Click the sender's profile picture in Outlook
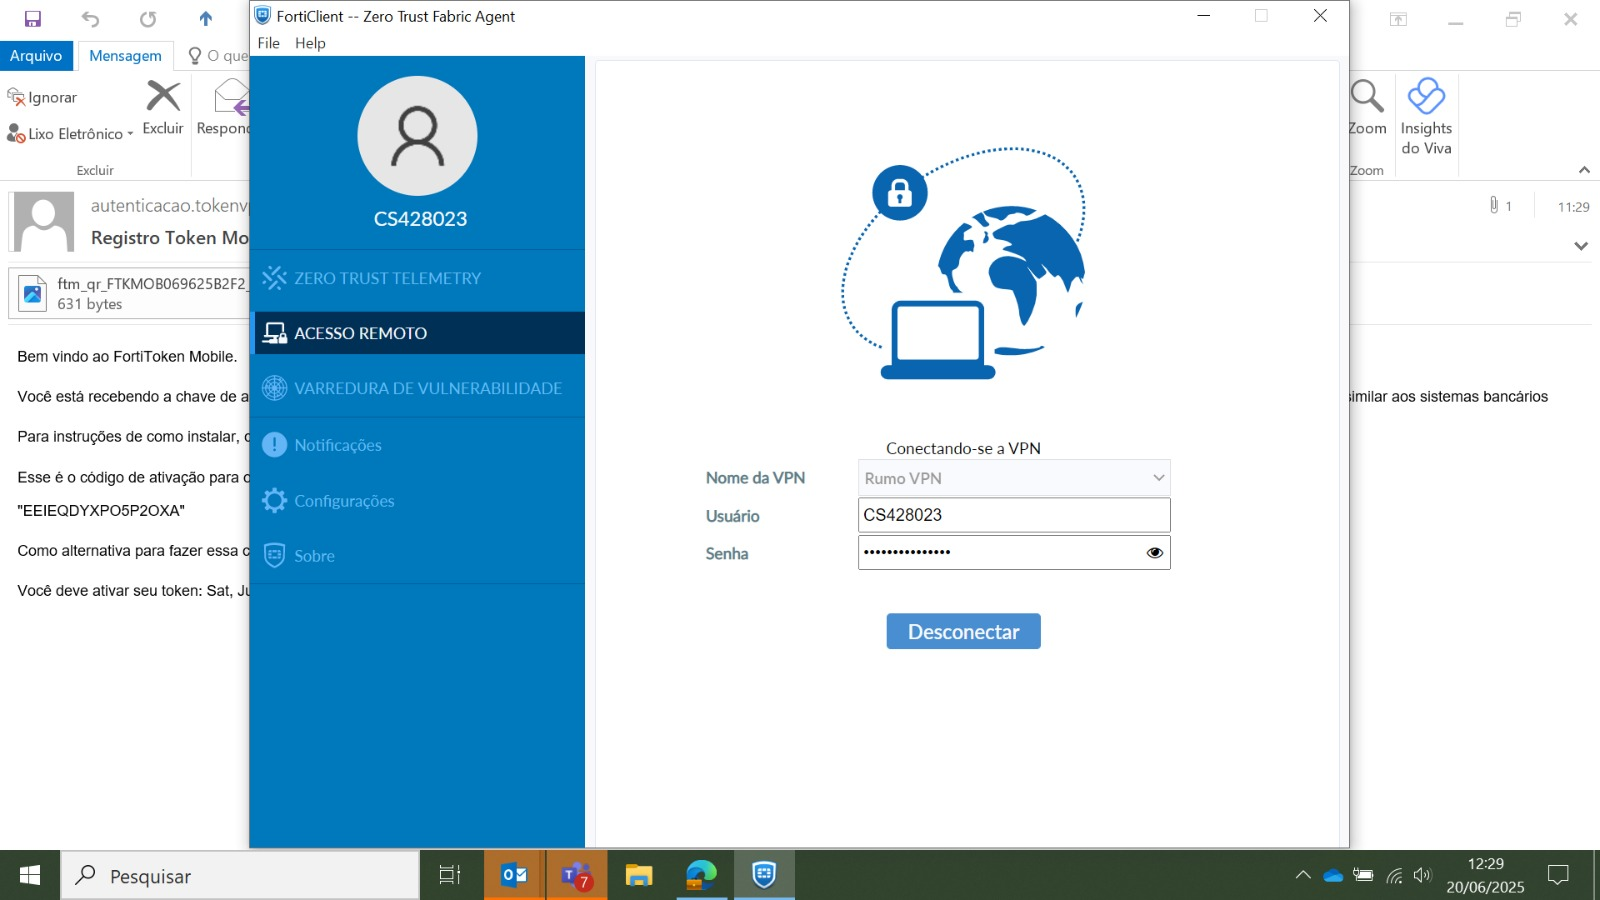The image size is (1600, 900). [43, 222]
